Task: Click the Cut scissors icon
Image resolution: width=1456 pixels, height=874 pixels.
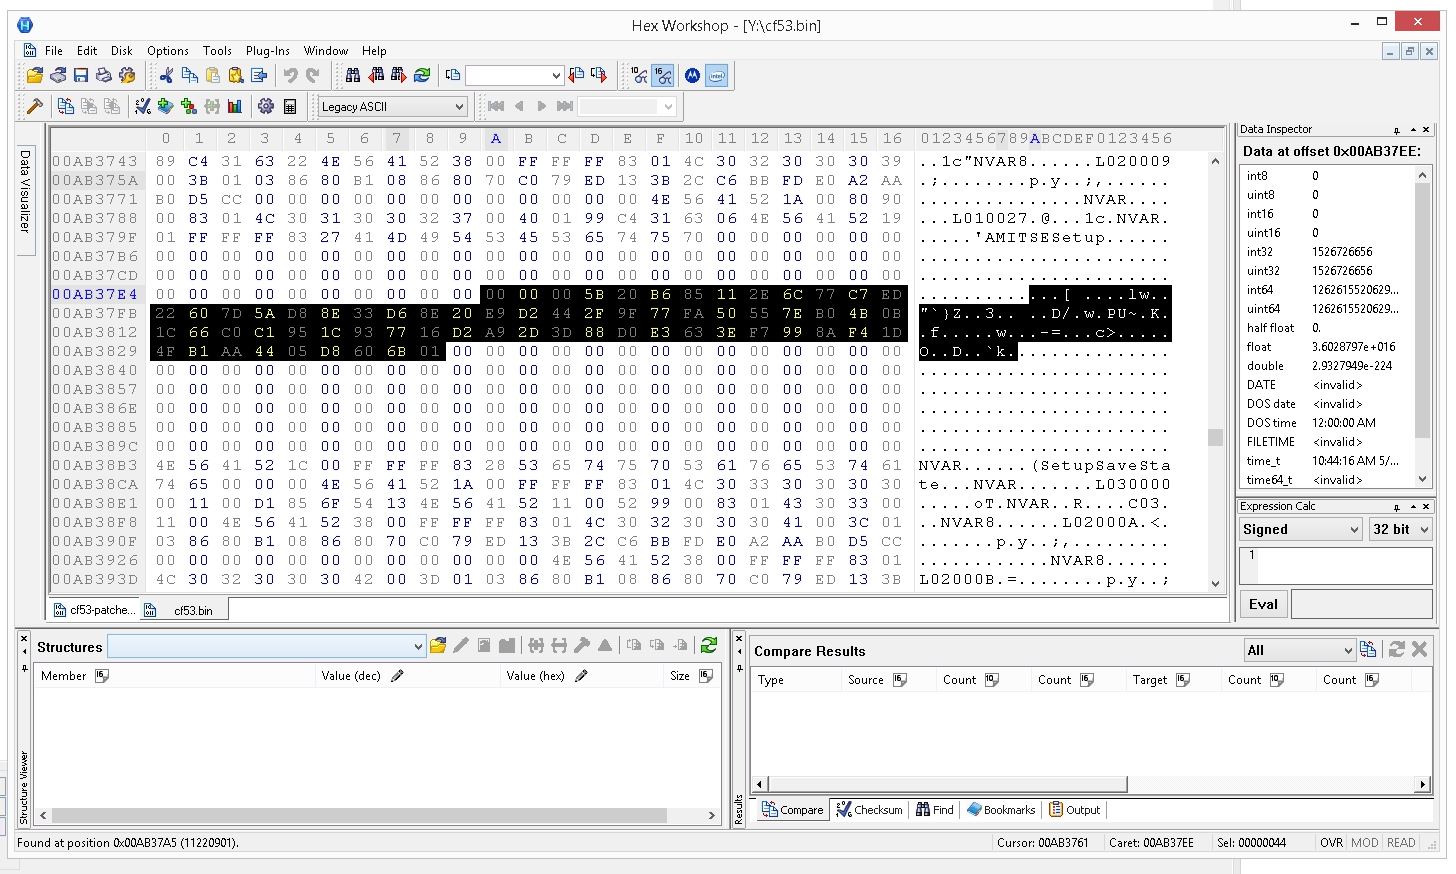Action: [x=167, y=75]
